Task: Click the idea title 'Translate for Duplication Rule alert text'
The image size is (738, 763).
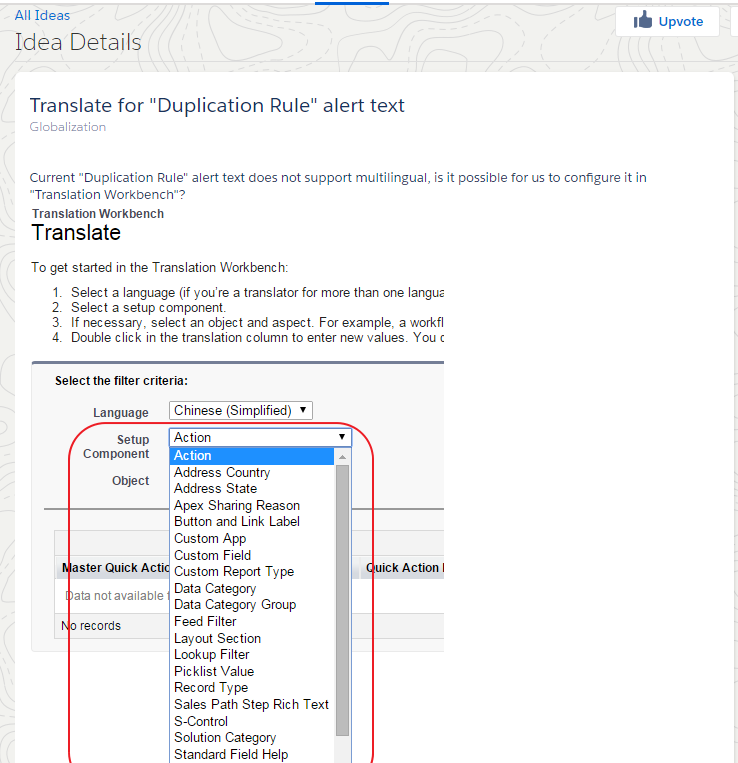Action: coord(217,105)
